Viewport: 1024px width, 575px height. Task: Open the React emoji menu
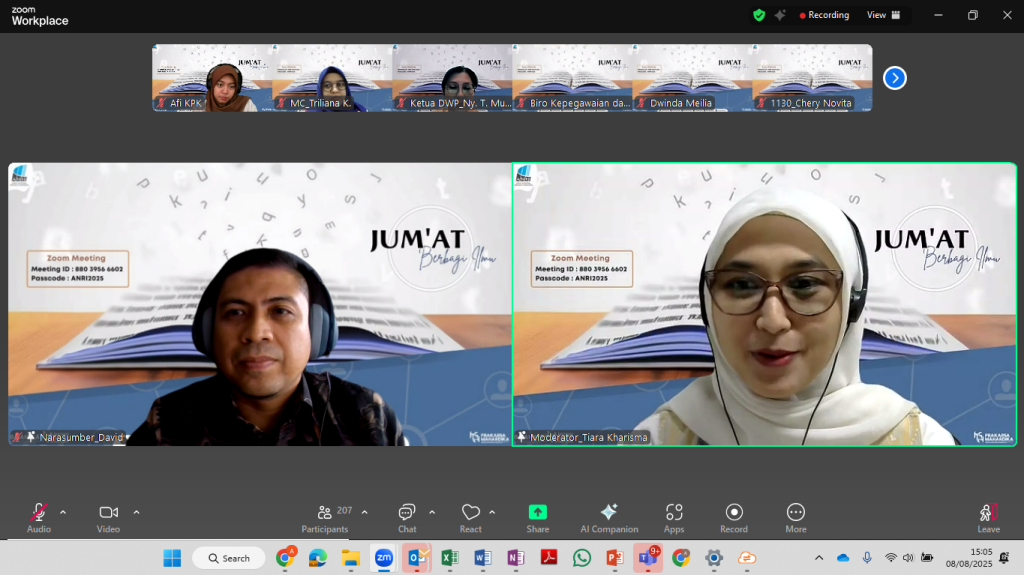[470, 517]
